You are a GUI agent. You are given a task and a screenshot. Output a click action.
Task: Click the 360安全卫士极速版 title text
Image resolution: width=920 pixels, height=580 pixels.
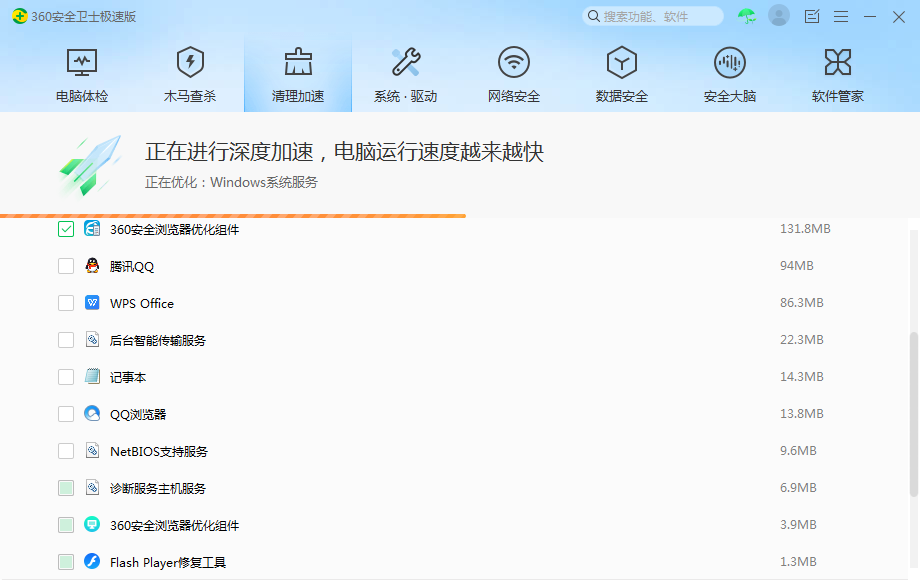pos(83,16)
